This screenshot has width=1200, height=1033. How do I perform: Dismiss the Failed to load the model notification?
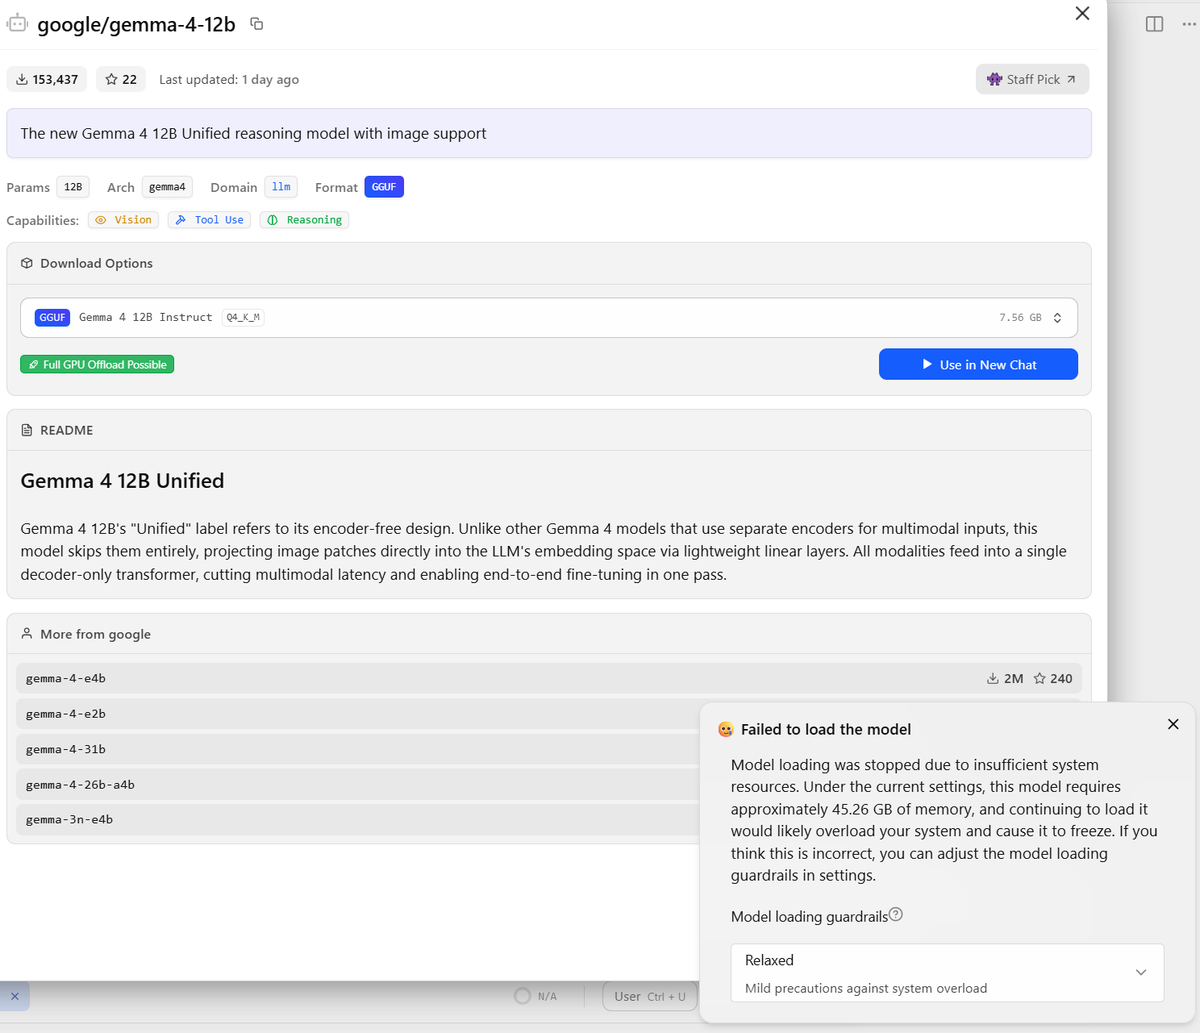click(x=1173, y=724)
